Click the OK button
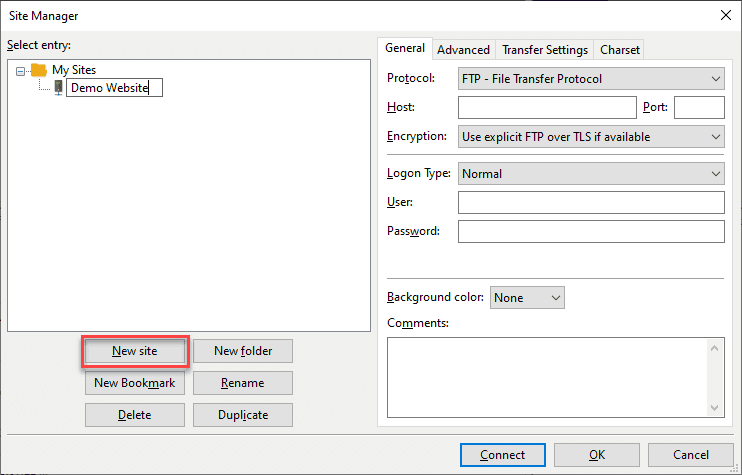Screen dimensions: 742x475 point(597,455)
